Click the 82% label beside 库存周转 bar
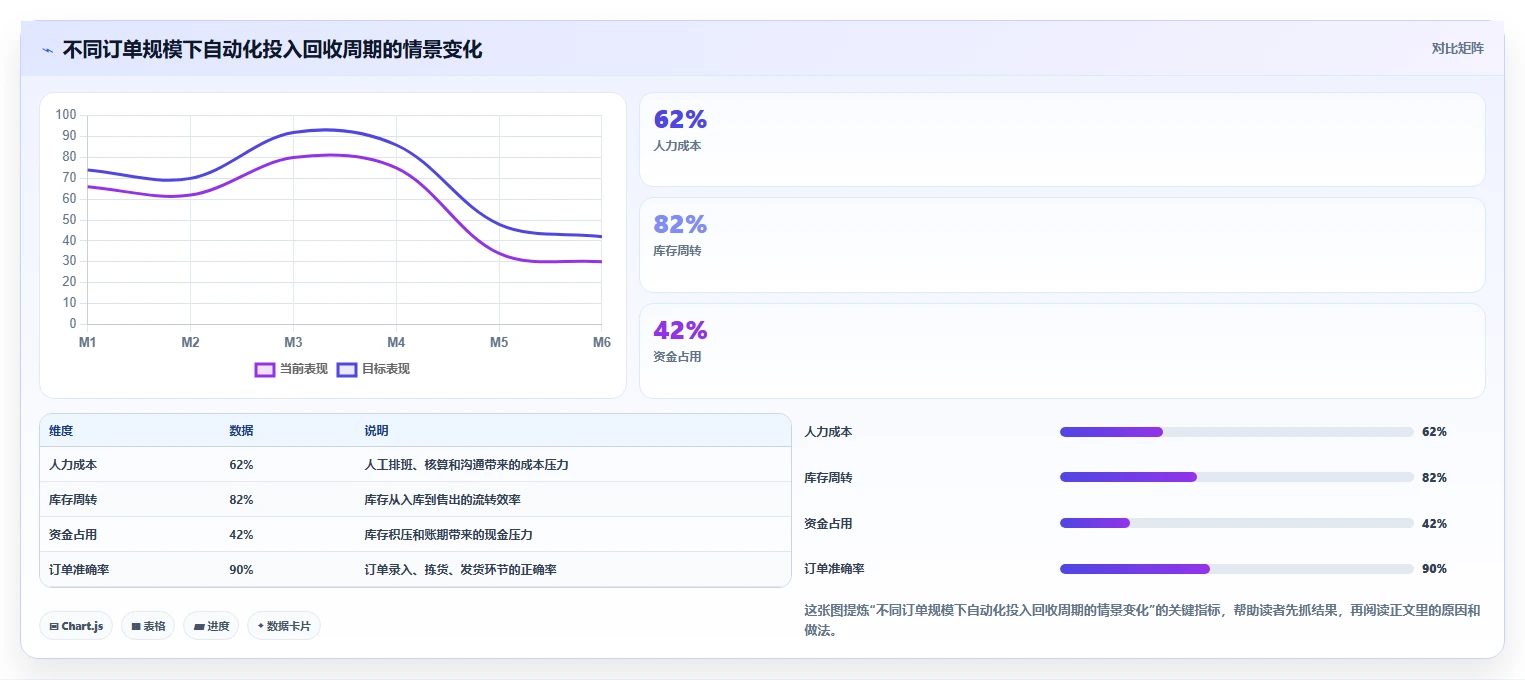 point(1434,477)
